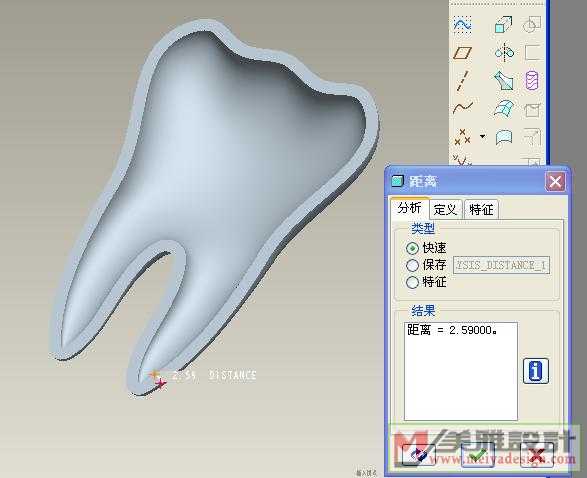Select the 快速 radio option
Viewport: 587px width, 478px height.
[x=412, y=248]
